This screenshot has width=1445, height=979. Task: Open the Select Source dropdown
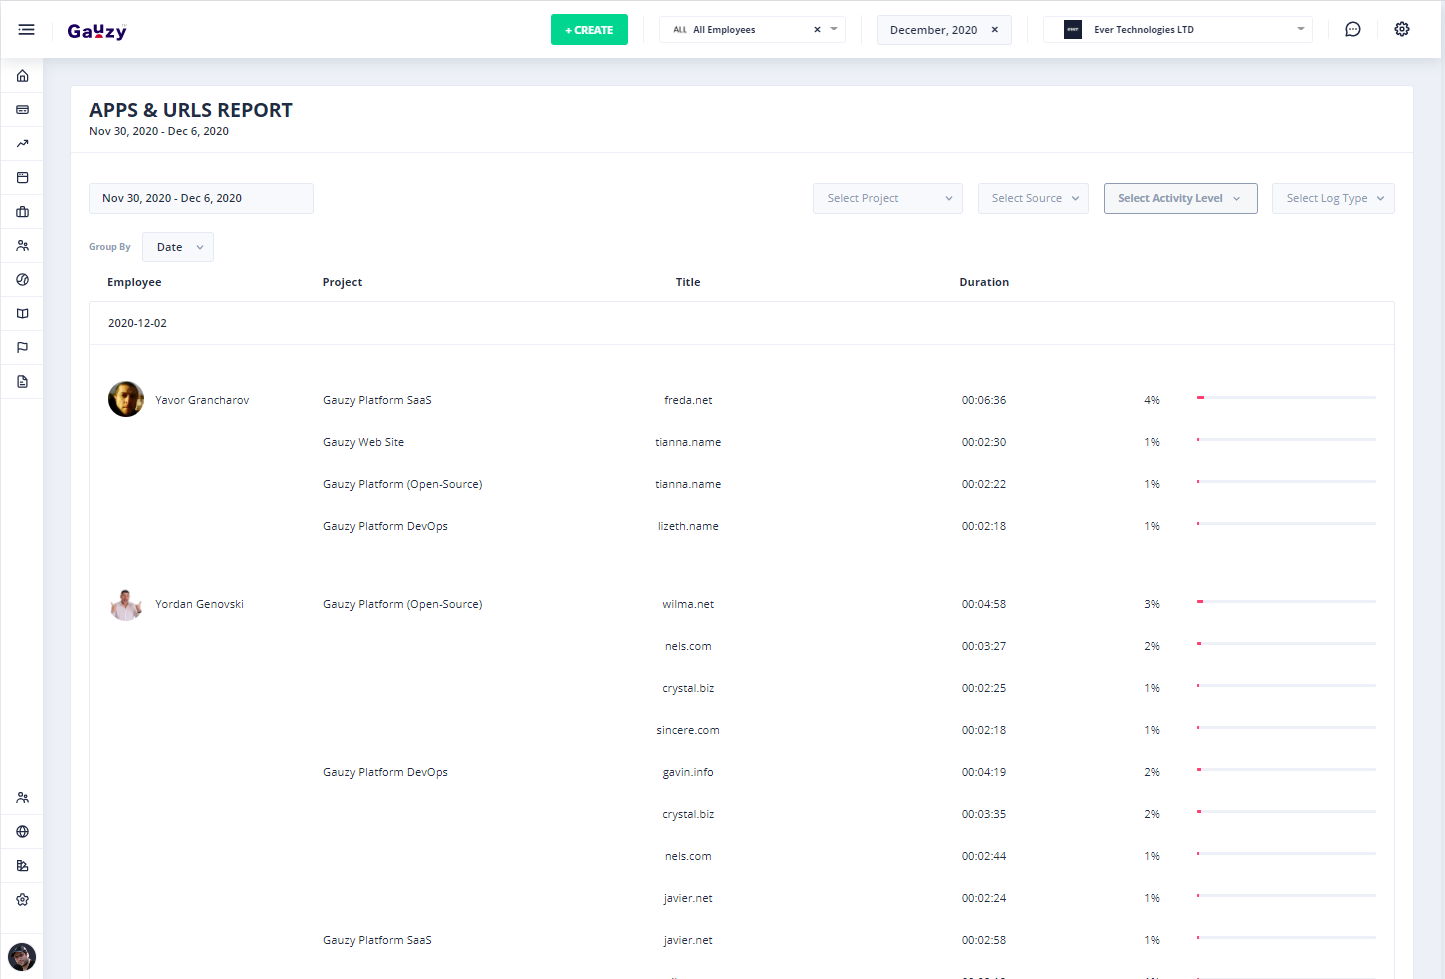tap(1033, 198)
